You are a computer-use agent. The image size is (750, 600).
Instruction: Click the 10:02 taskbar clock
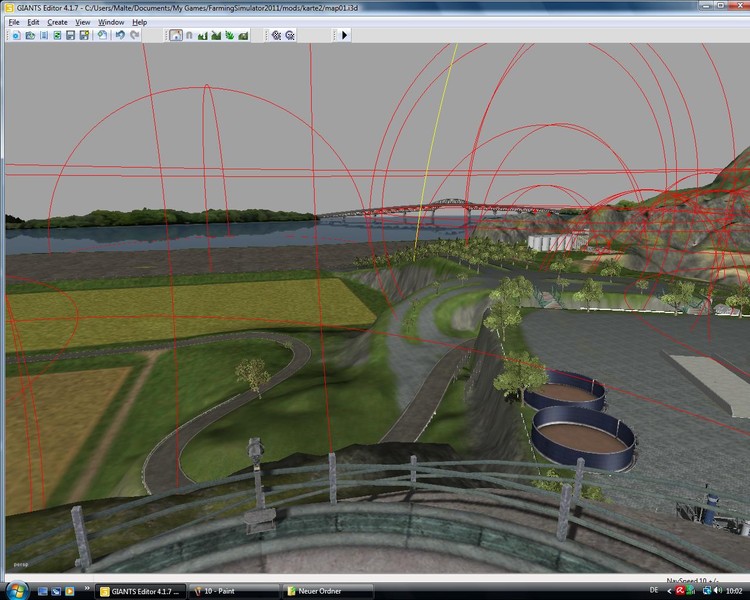(x=734, y=591)
